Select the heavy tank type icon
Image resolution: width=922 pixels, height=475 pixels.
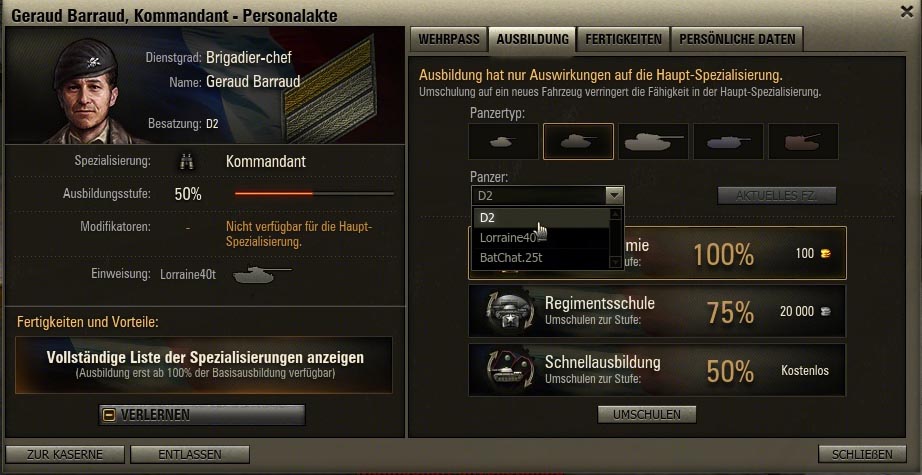click(x=653, y=142)
